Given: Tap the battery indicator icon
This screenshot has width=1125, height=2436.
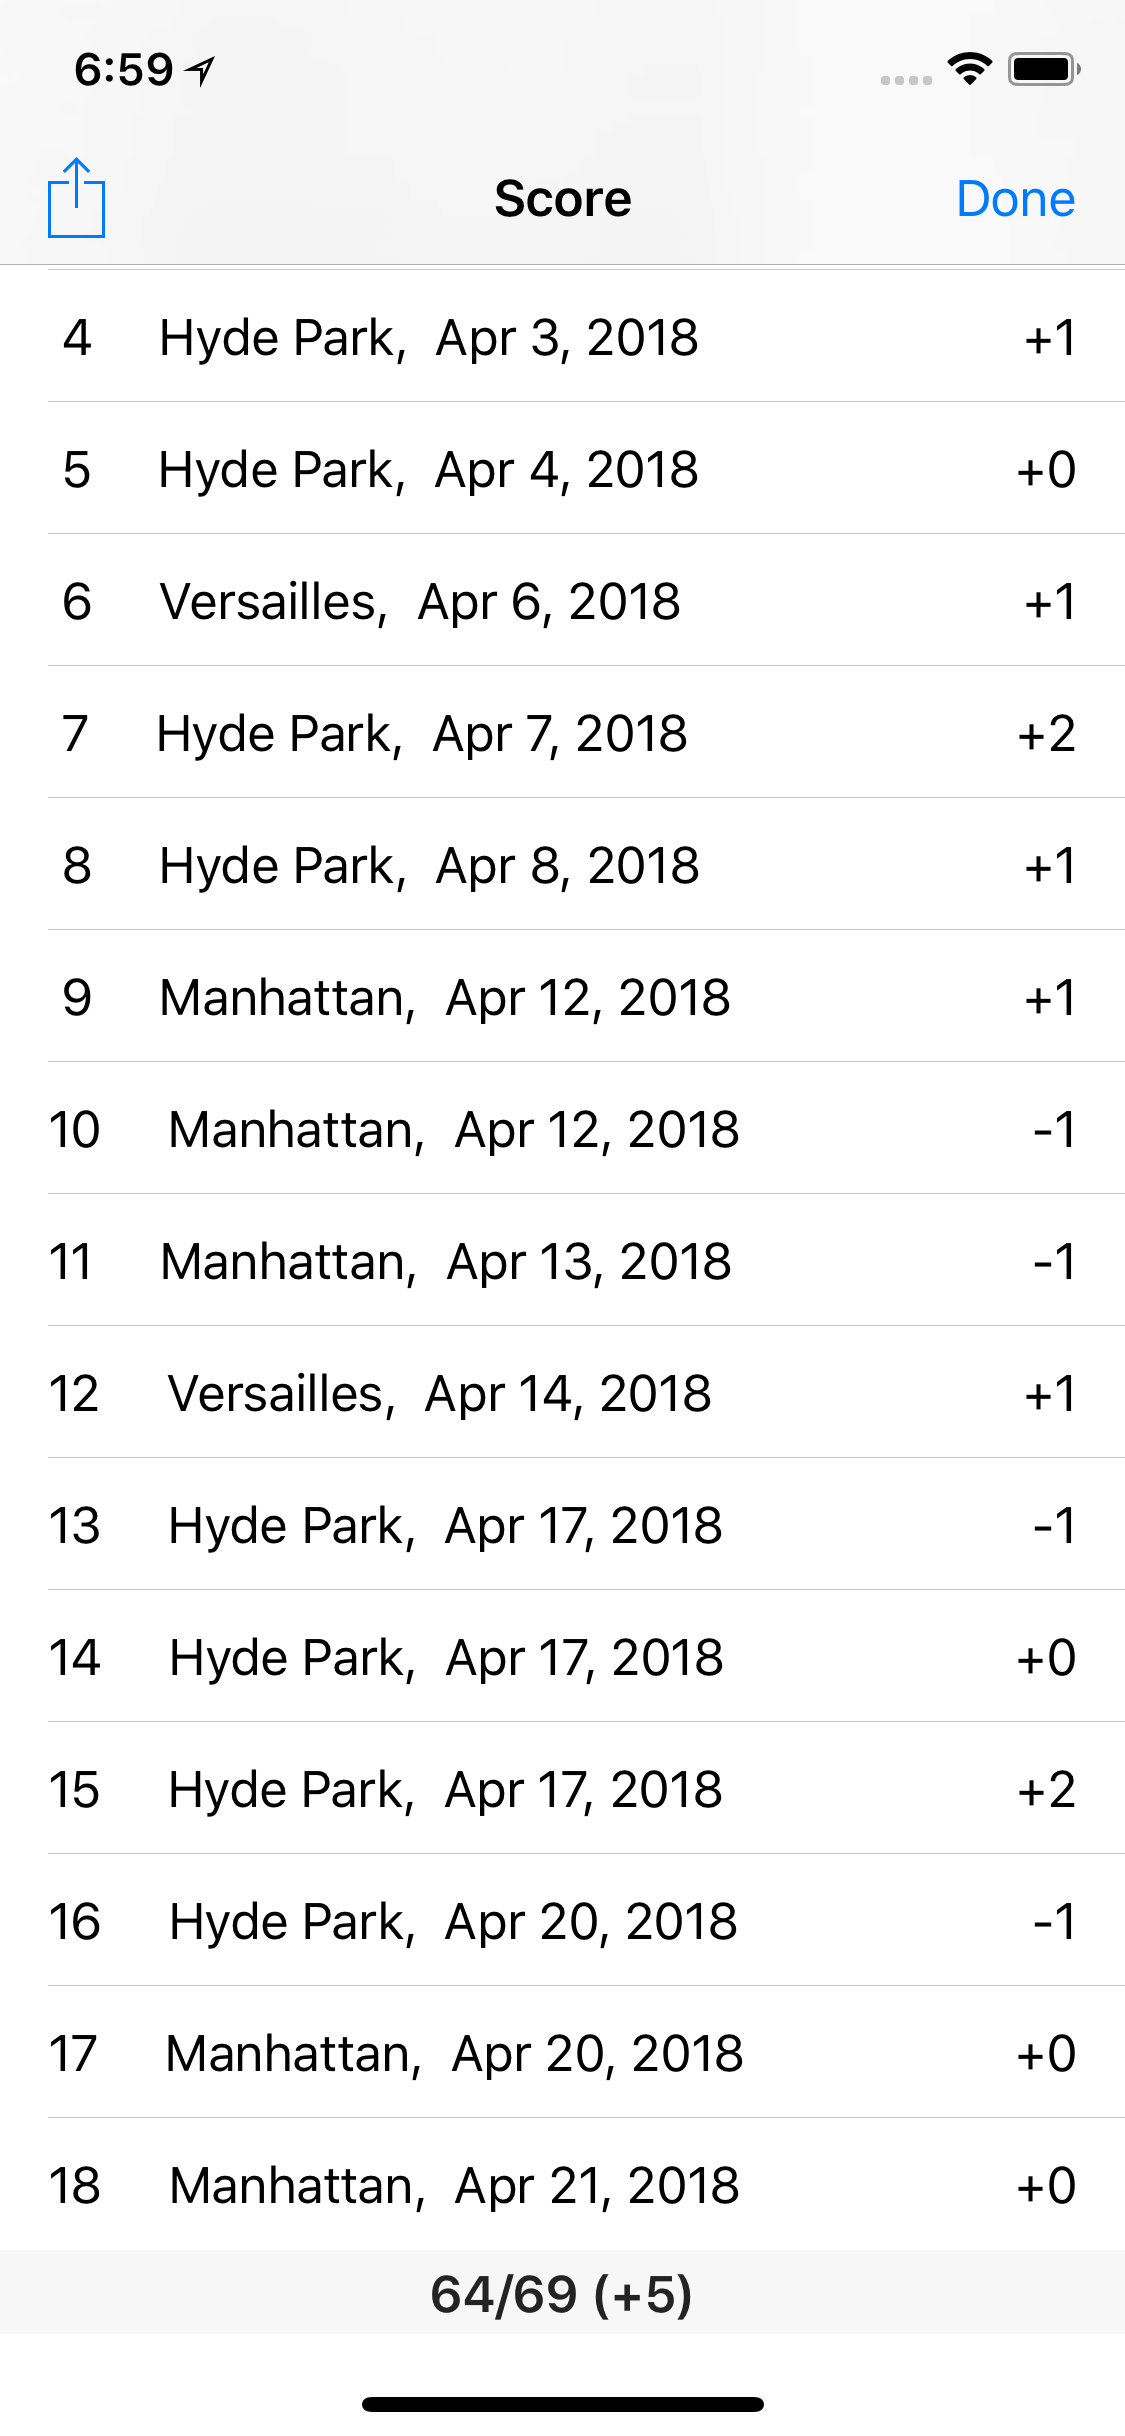Looking at the screenshot, I should (x=1043, y=69).
